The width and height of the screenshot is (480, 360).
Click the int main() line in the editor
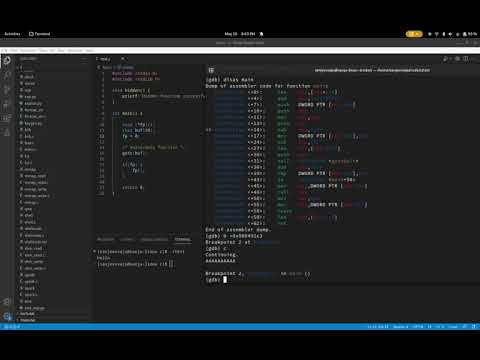tap(127, 113)
